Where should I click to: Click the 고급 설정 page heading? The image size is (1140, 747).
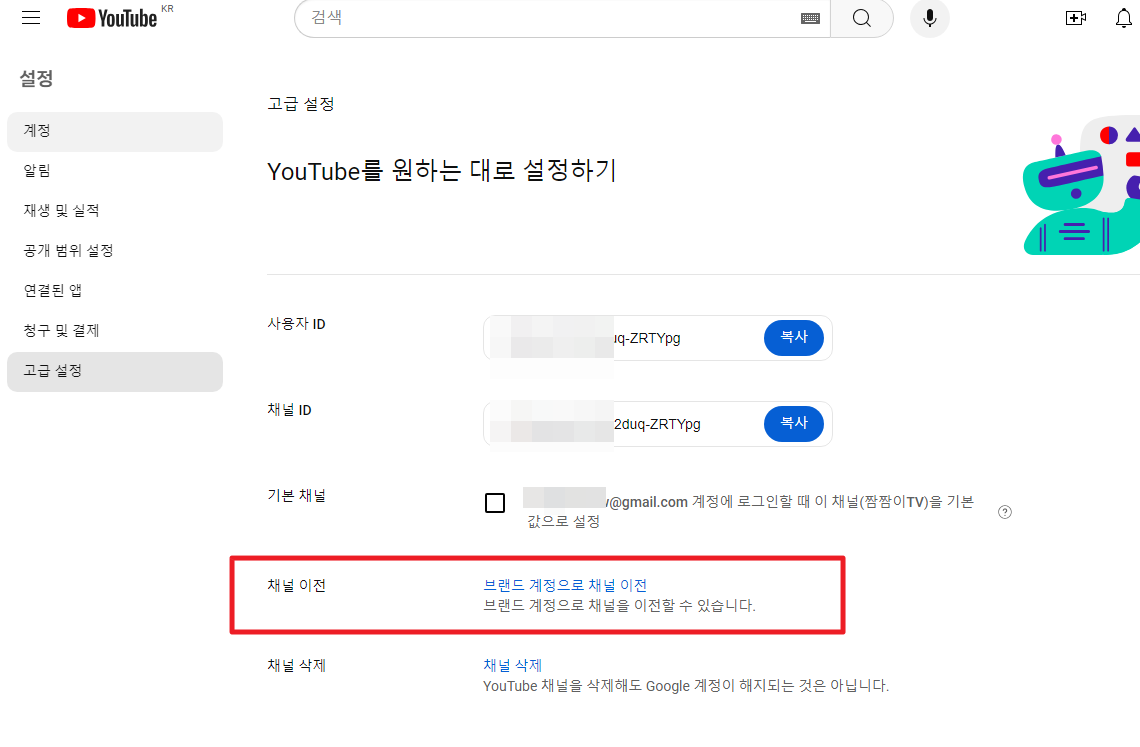301,104
